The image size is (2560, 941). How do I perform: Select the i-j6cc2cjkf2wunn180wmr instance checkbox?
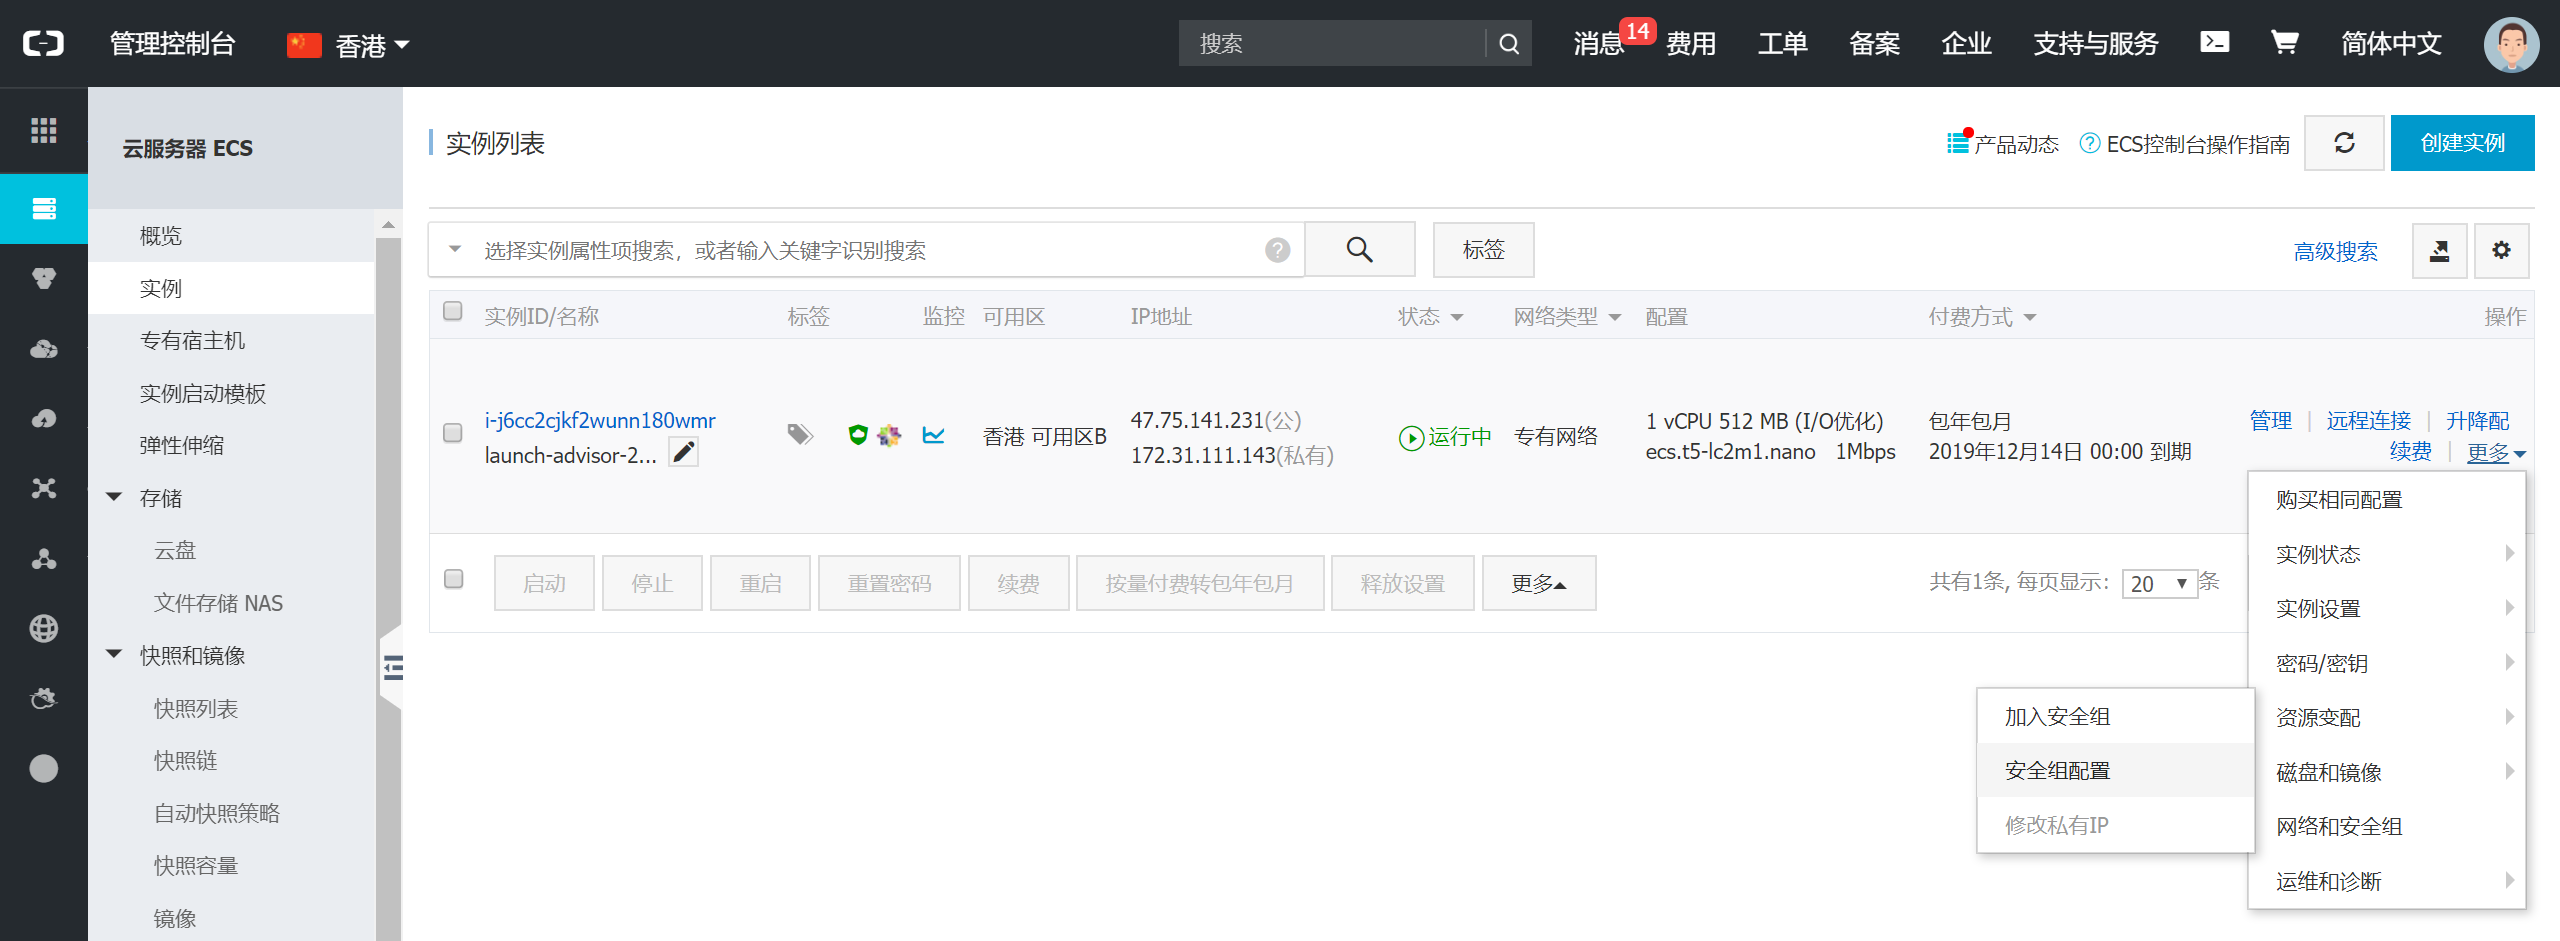click(452, 432)
